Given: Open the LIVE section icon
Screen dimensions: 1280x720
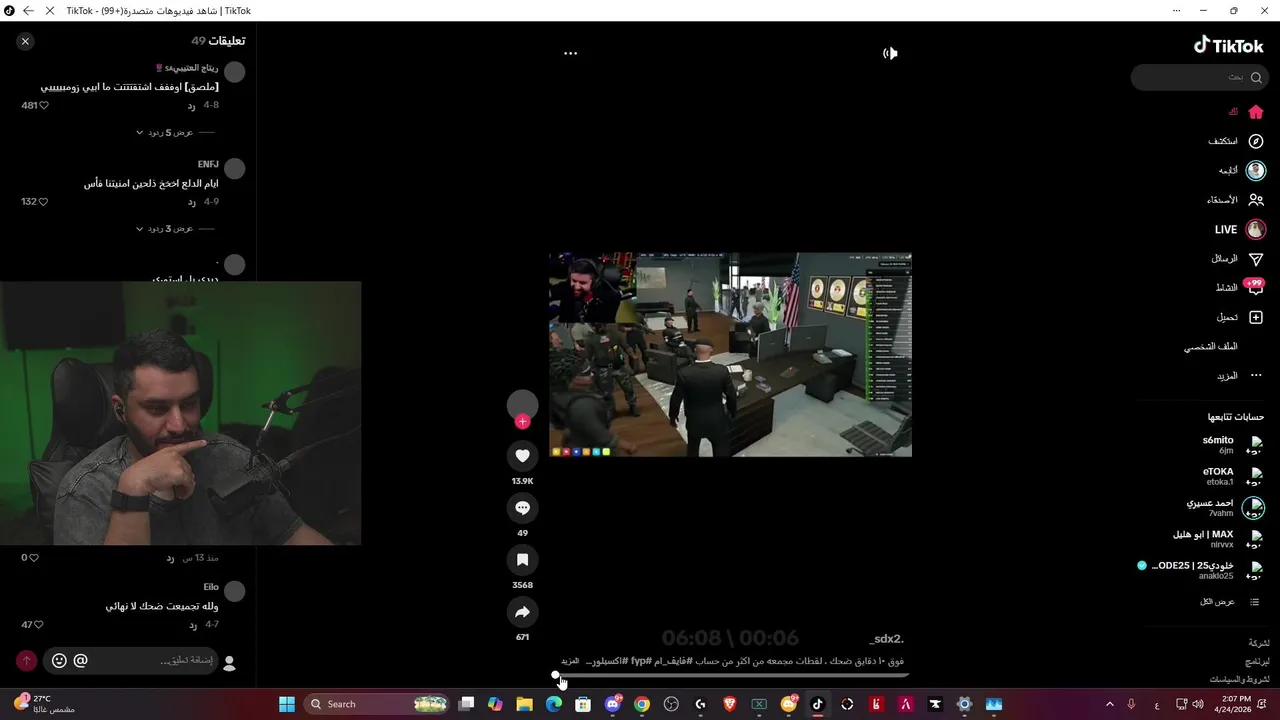Looking at the screenshot, I should point(1256,229).
